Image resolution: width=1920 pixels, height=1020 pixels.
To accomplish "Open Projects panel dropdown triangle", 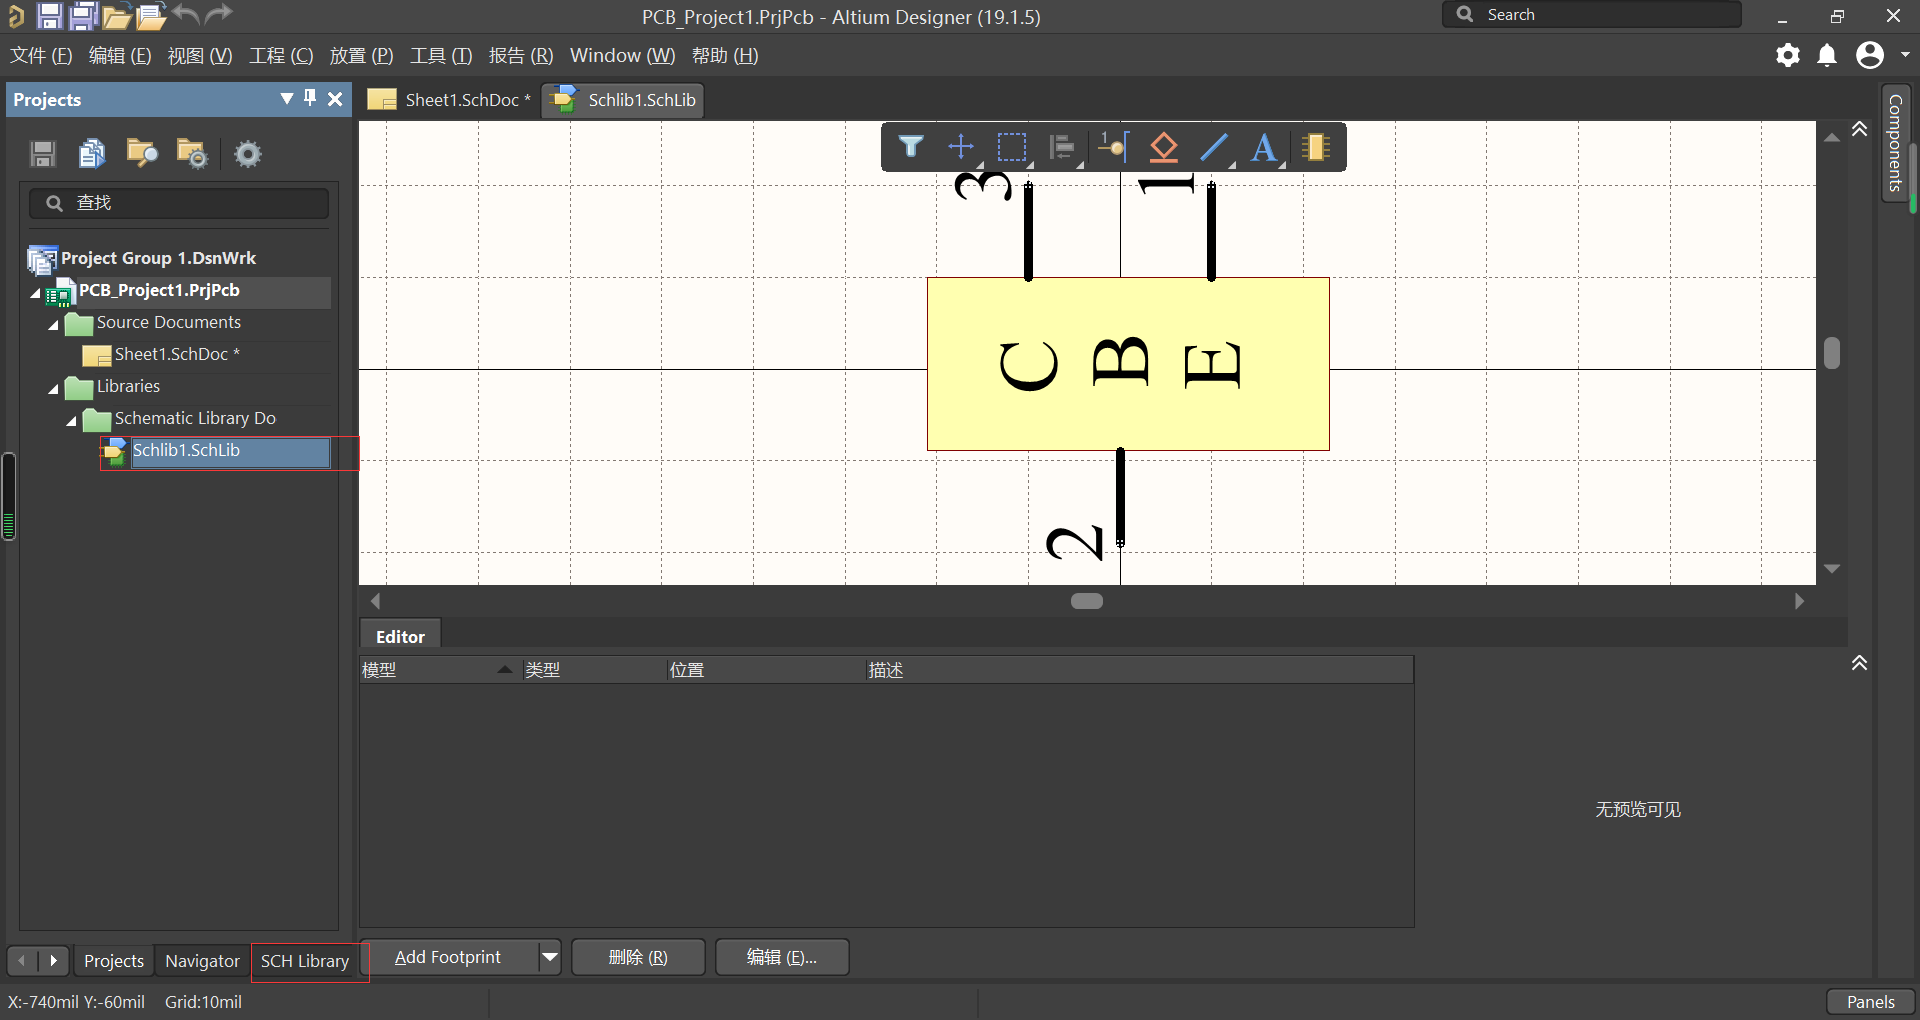I will (x=287, y=98).
